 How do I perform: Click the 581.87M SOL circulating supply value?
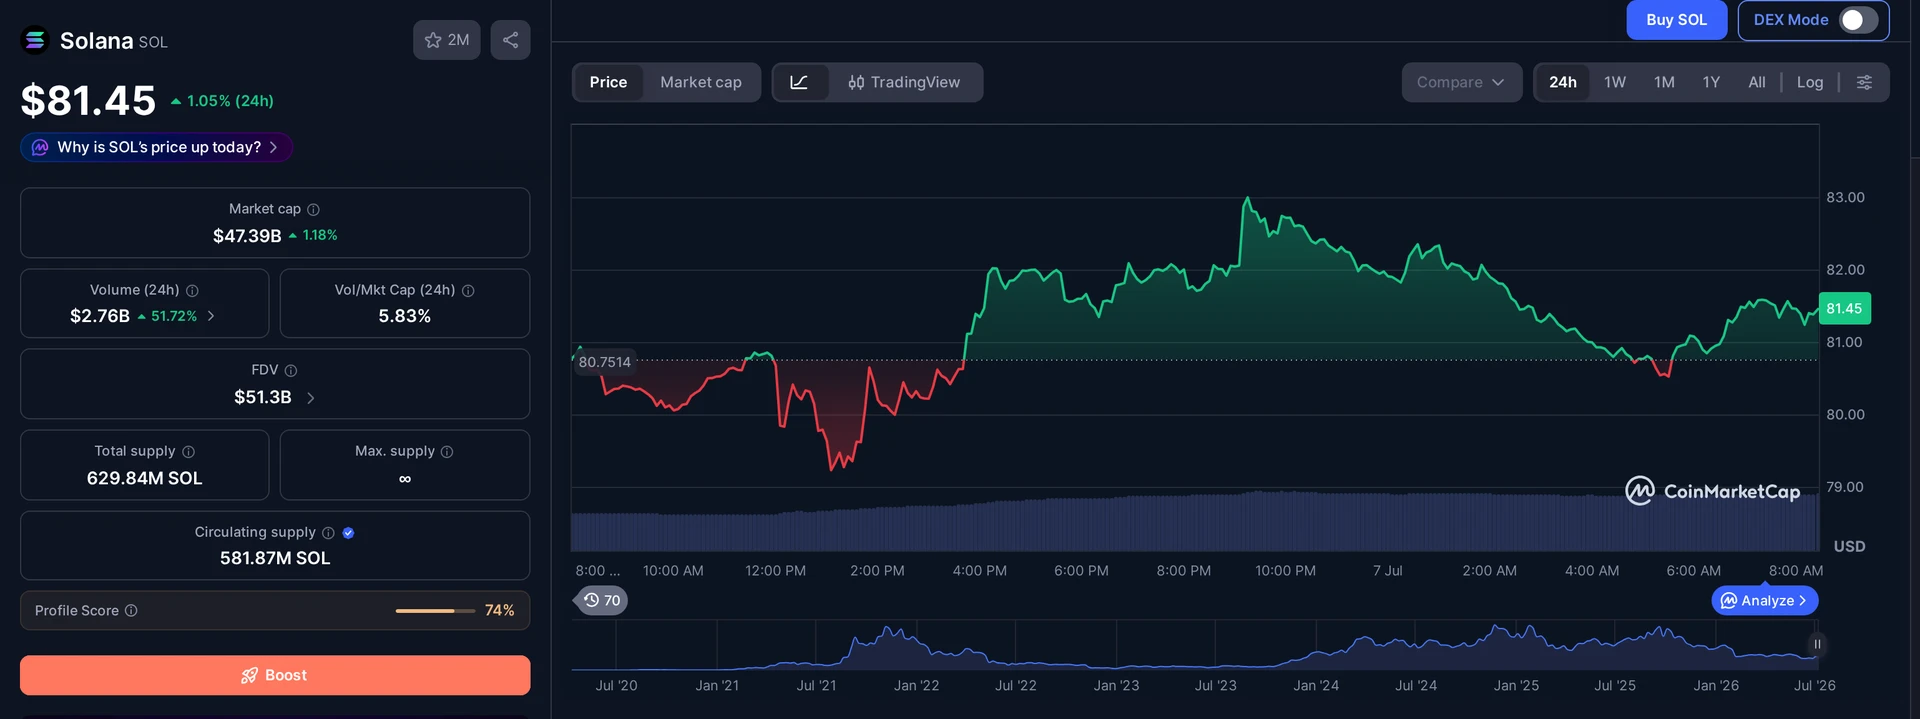[x=275, y=558]
